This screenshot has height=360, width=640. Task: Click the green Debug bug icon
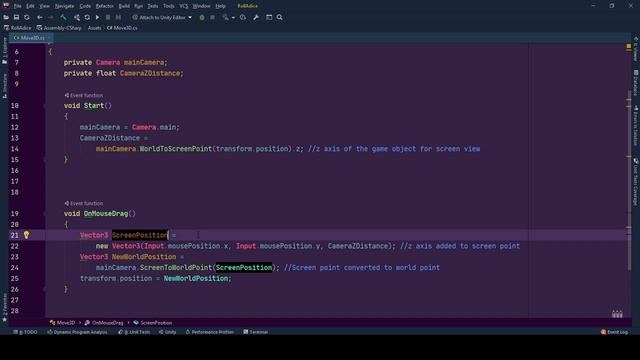(202, 18)
